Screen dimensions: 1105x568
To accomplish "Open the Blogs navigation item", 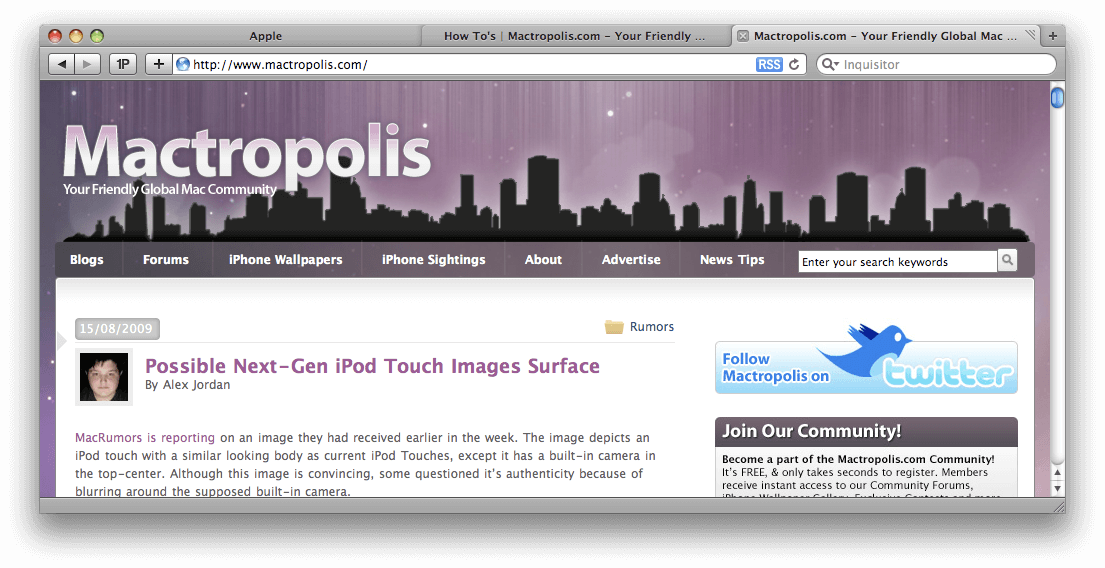I will point(87,259).
